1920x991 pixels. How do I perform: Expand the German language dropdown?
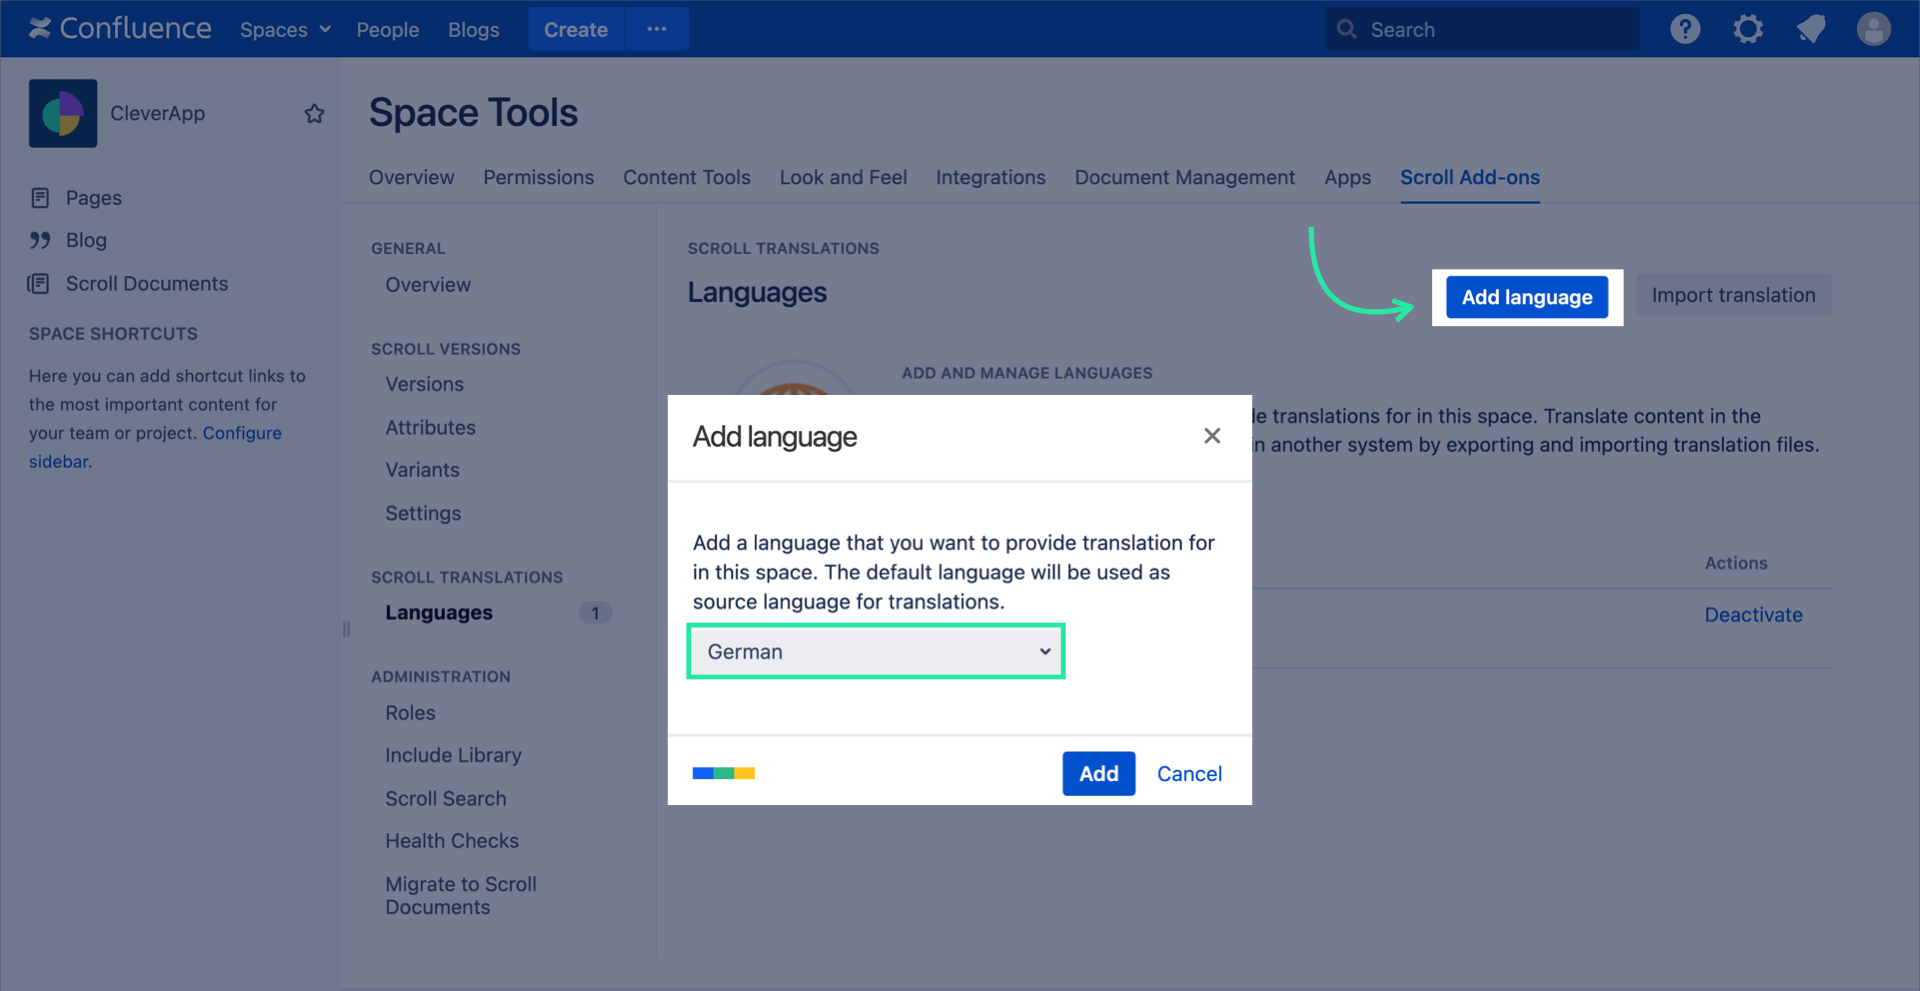[876, 652]
